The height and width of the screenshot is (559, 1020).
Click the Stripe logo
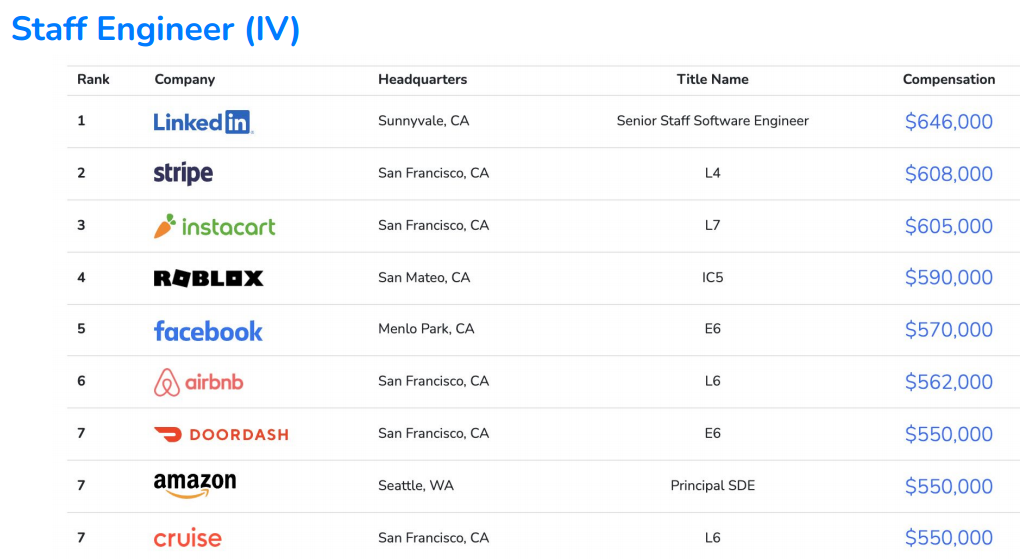coord(183,174)
